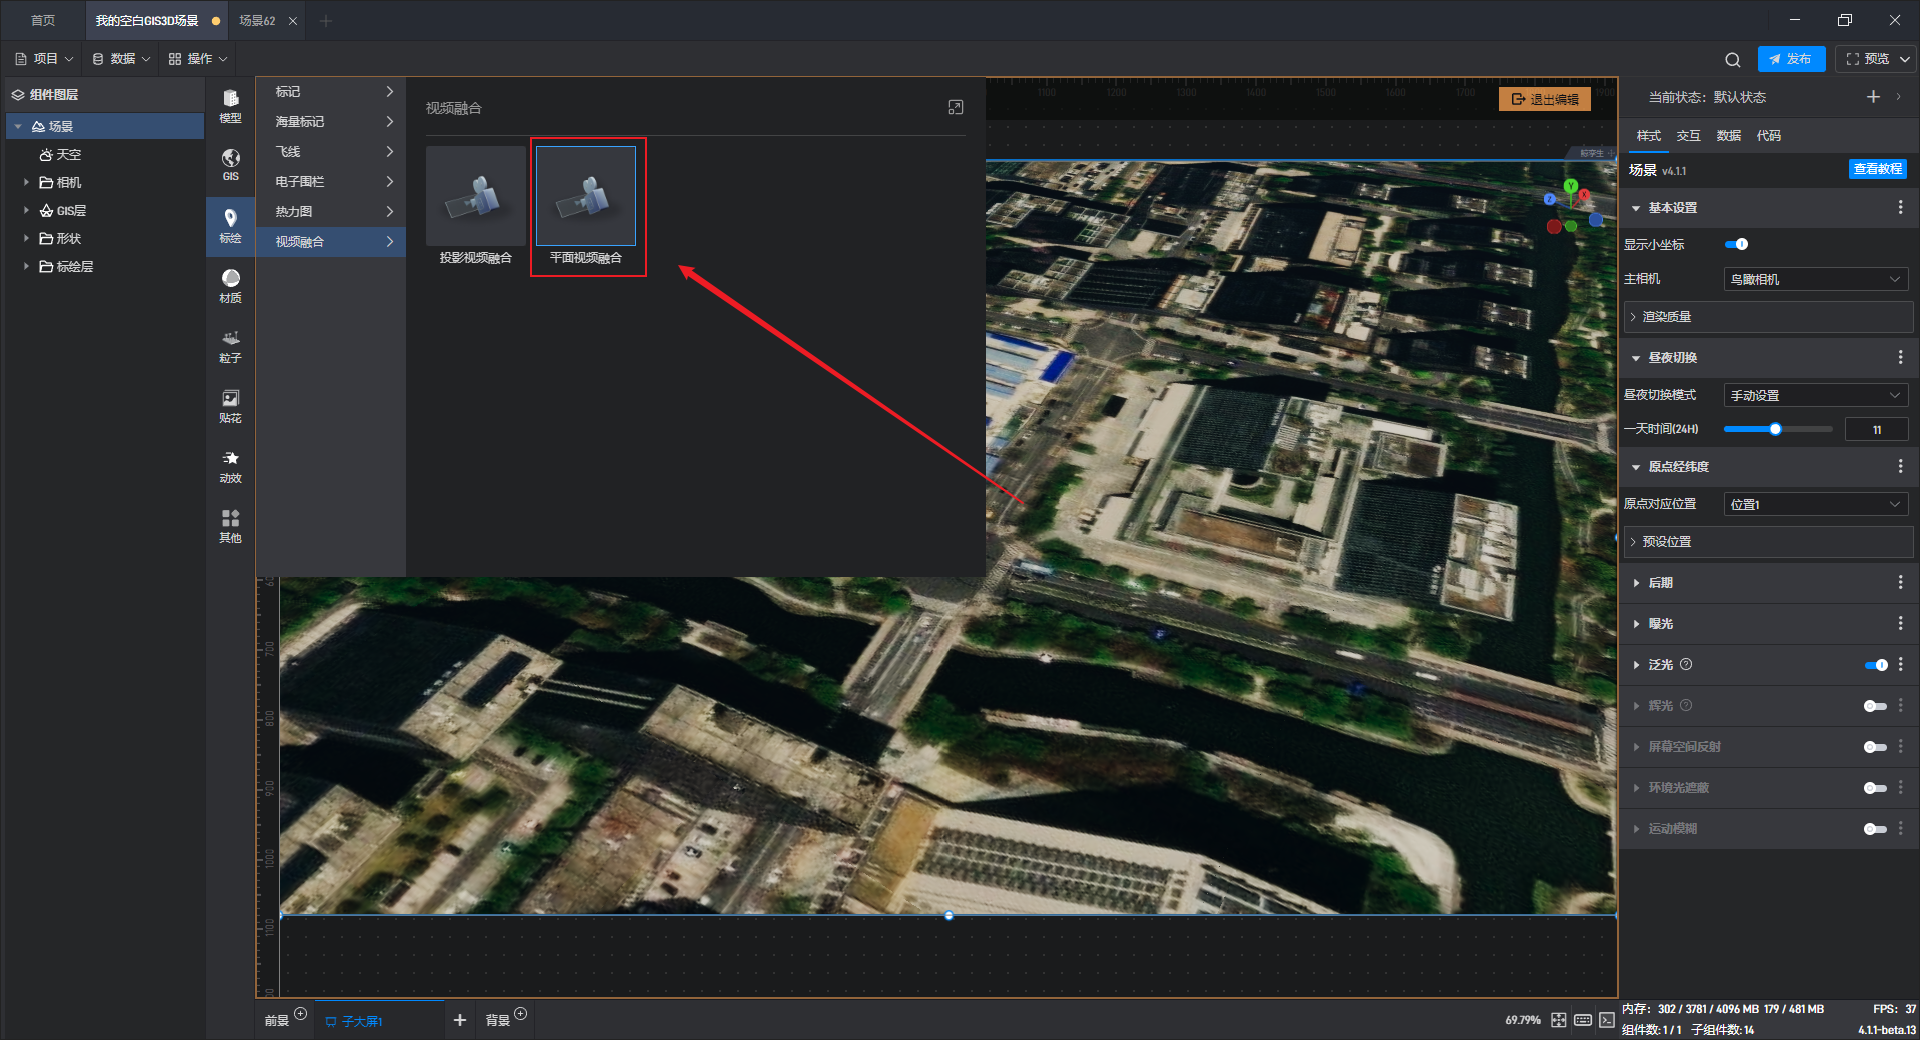The width and height of the screenshot is (1920, 1040).
Task: Select the 标绘 (plotting) category icon
Action: 230,226
